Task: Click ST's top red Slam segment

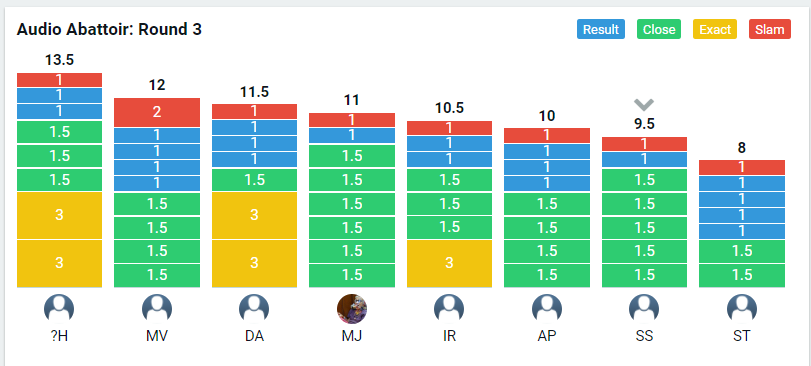Action: pyautogui.click(x=742, y=167)
